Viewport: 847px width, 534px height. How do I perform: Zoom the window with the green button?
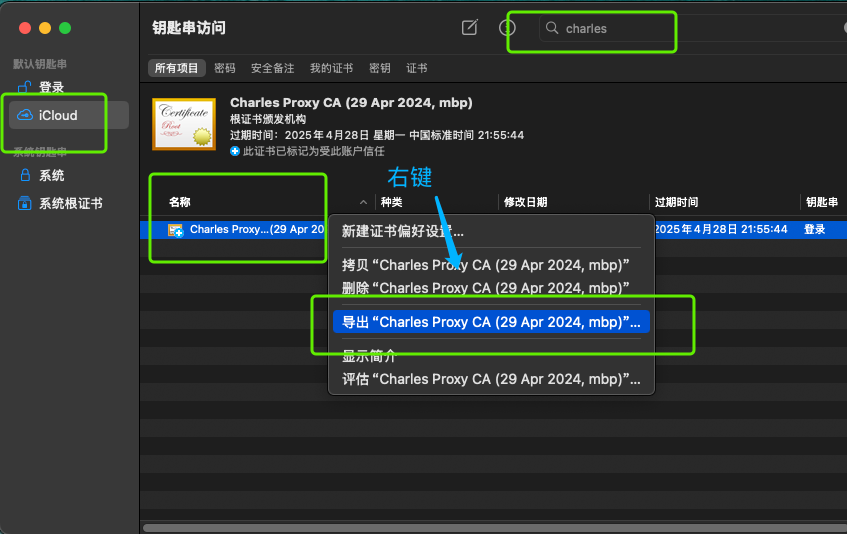65,28
